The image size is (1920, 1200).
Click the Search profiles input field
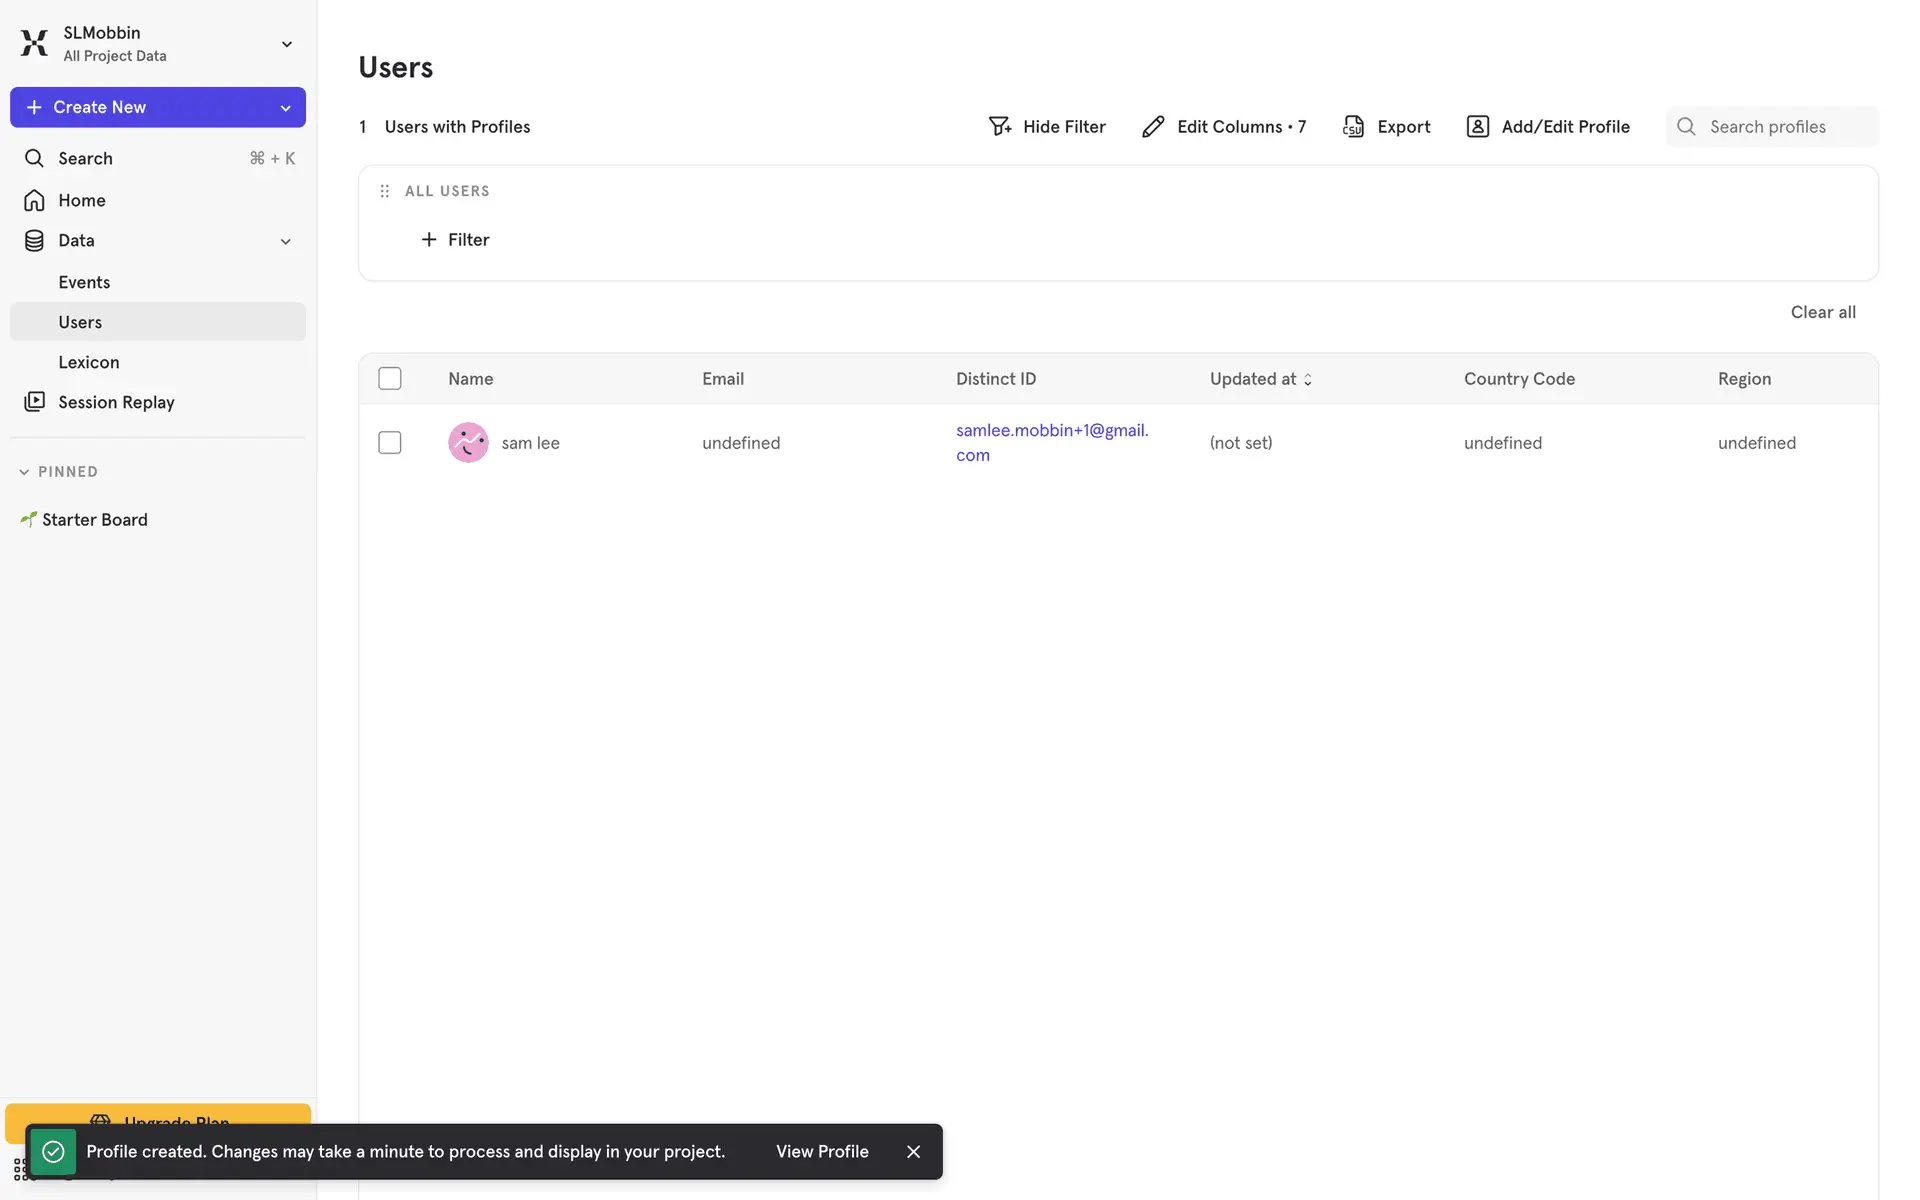[x=1785, y=126]
